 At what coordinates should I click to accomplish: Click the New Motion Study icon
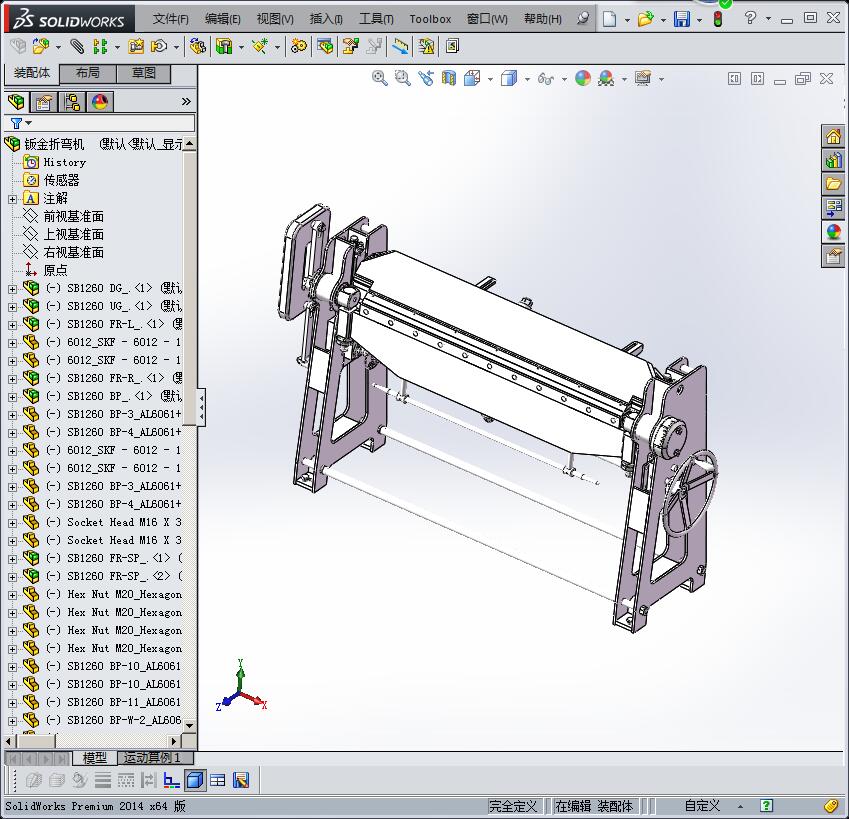click(298, 47)
